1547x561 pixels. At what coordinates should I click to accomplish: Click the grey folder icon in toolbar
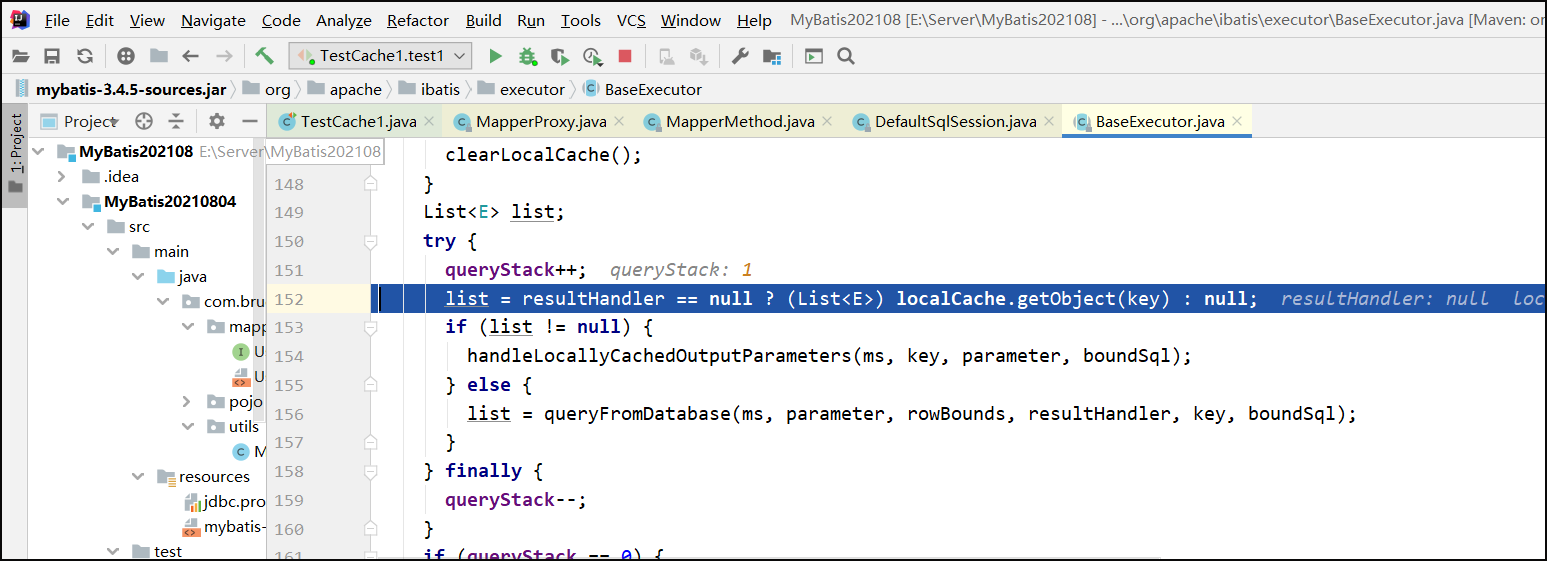tap(158, 56)
